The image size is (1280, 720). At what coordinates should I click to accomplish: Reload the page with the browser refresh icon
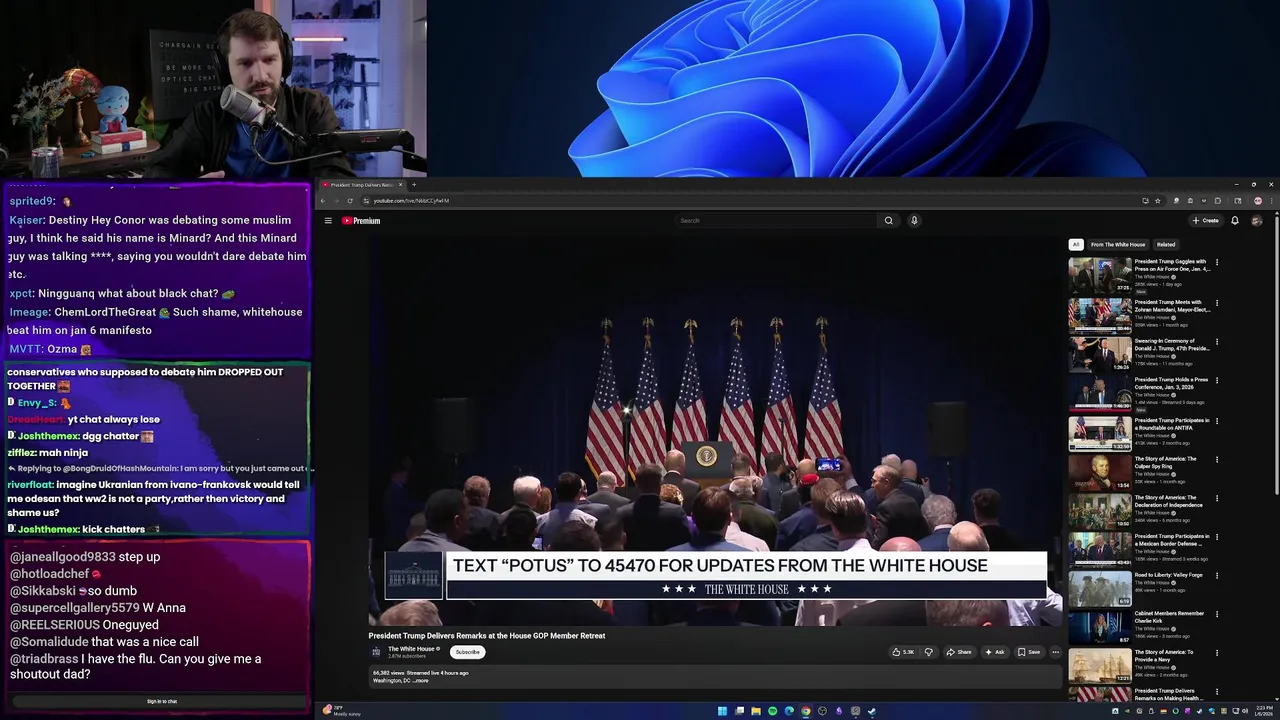click(350, 201)
